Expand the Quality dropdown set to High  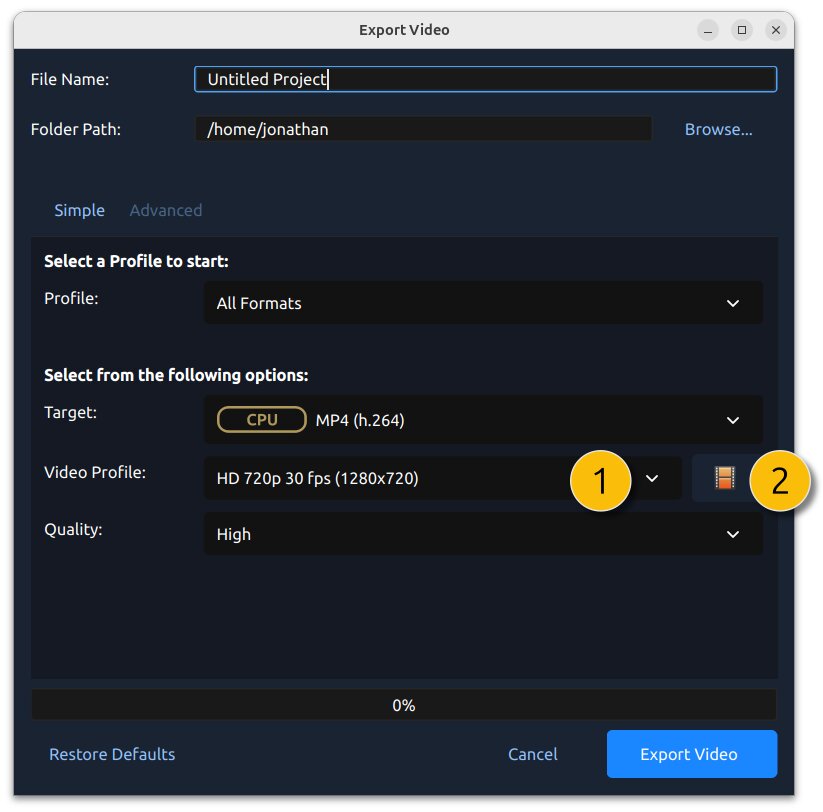(x=483, y=535)
